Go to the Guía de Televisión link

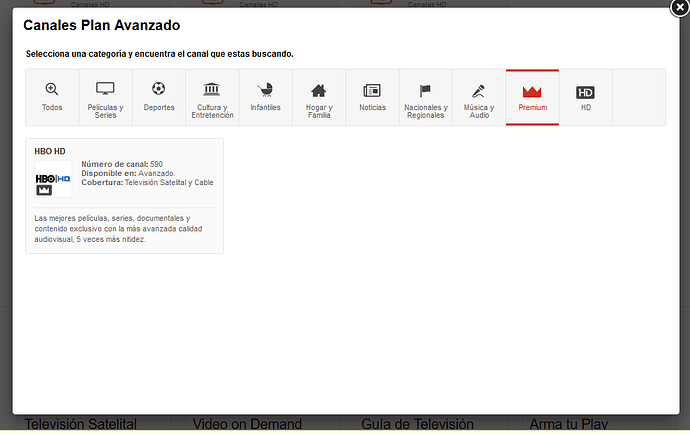tap(417, 424)
